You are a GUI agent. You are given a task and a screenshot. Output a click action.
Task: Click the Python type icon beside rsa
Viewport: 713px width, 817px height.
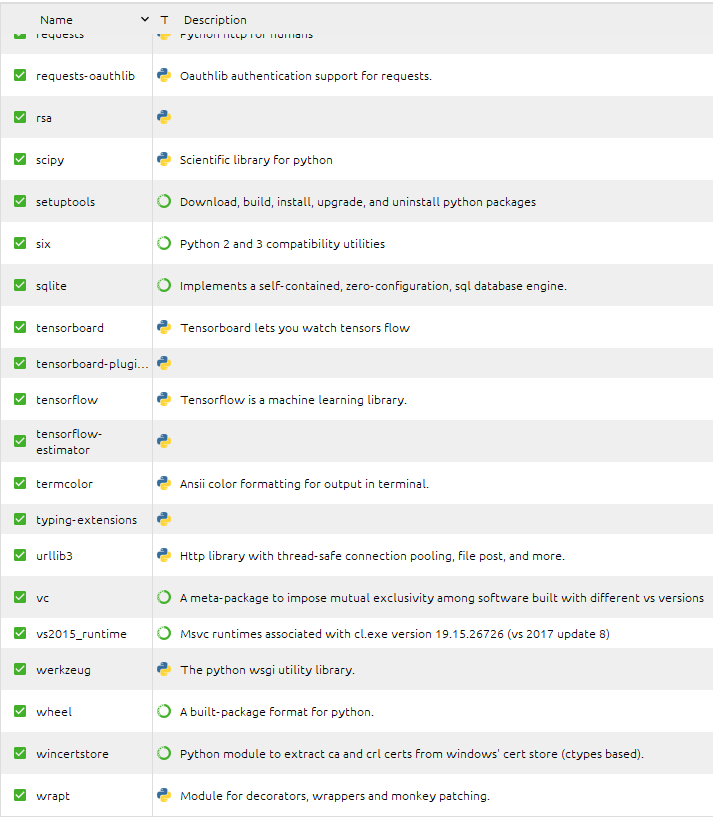coord(164,117)
